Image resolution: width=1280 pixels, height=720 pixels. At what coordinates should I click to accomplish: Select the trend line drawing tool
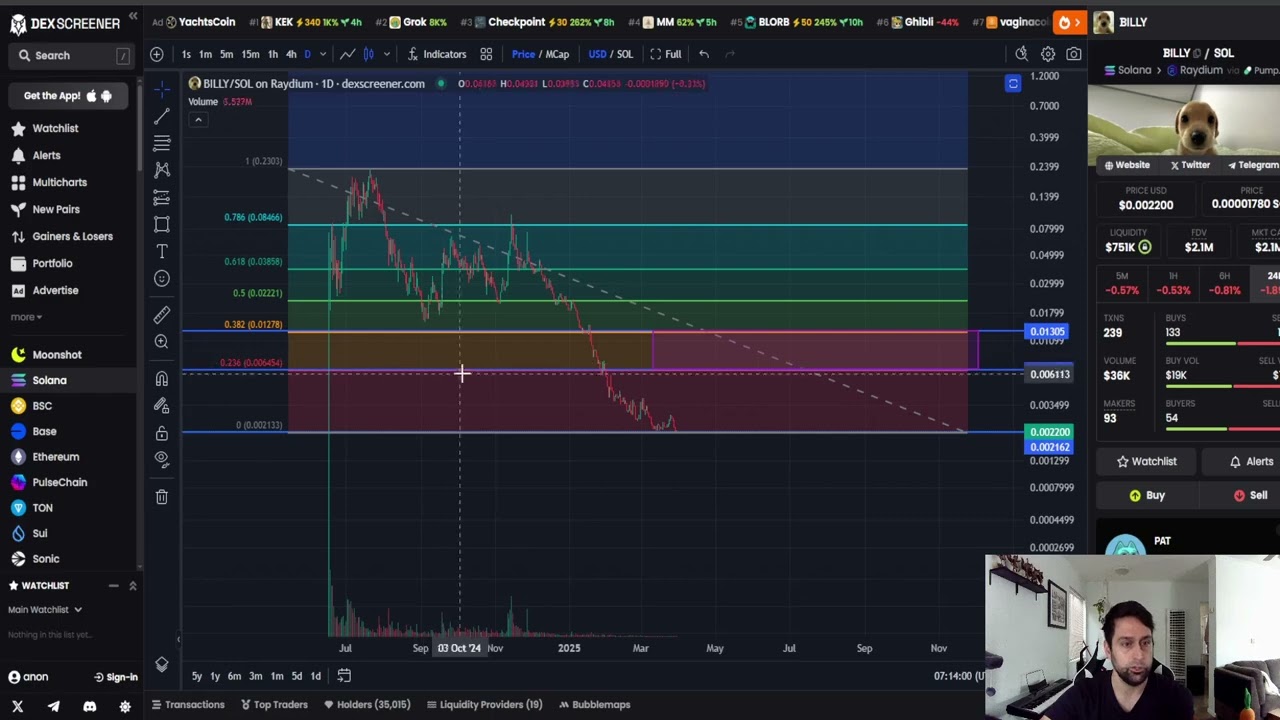click(162, 116)
